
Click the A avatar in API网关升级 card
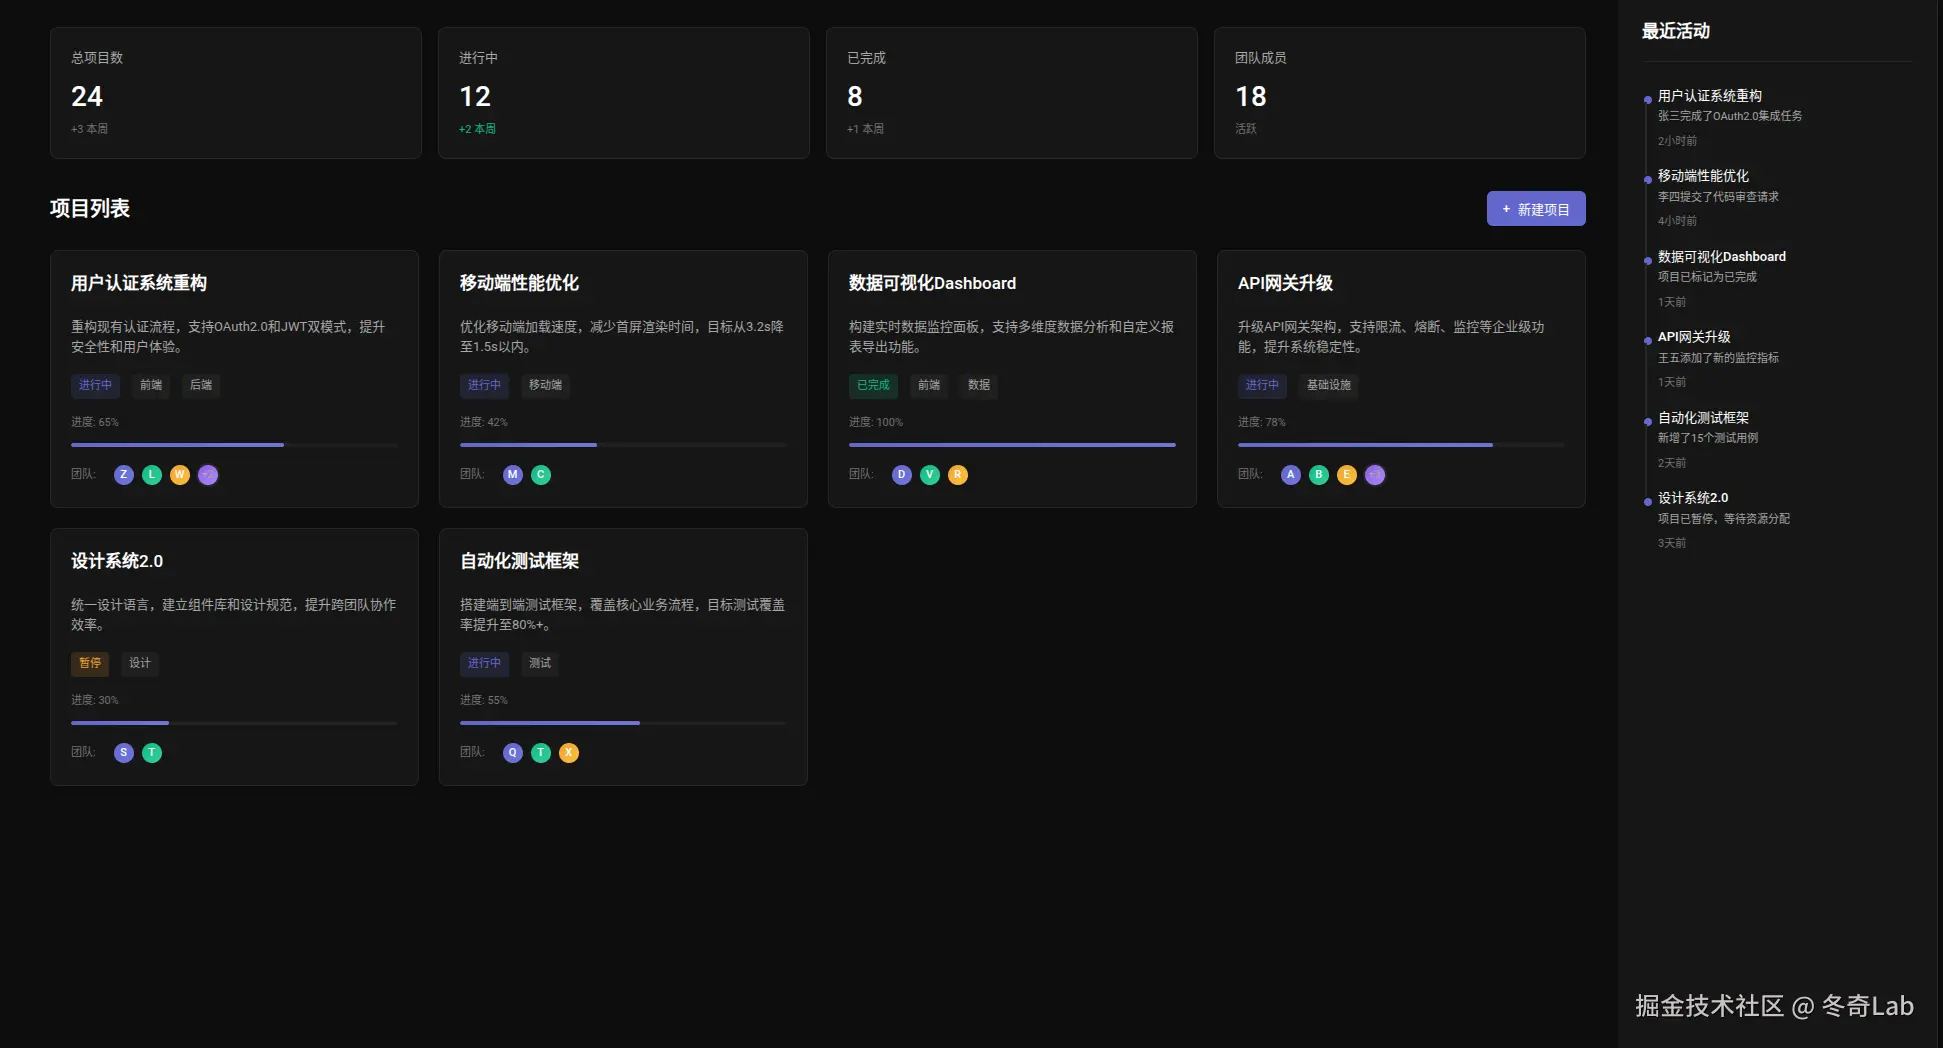click(1291, 475)
